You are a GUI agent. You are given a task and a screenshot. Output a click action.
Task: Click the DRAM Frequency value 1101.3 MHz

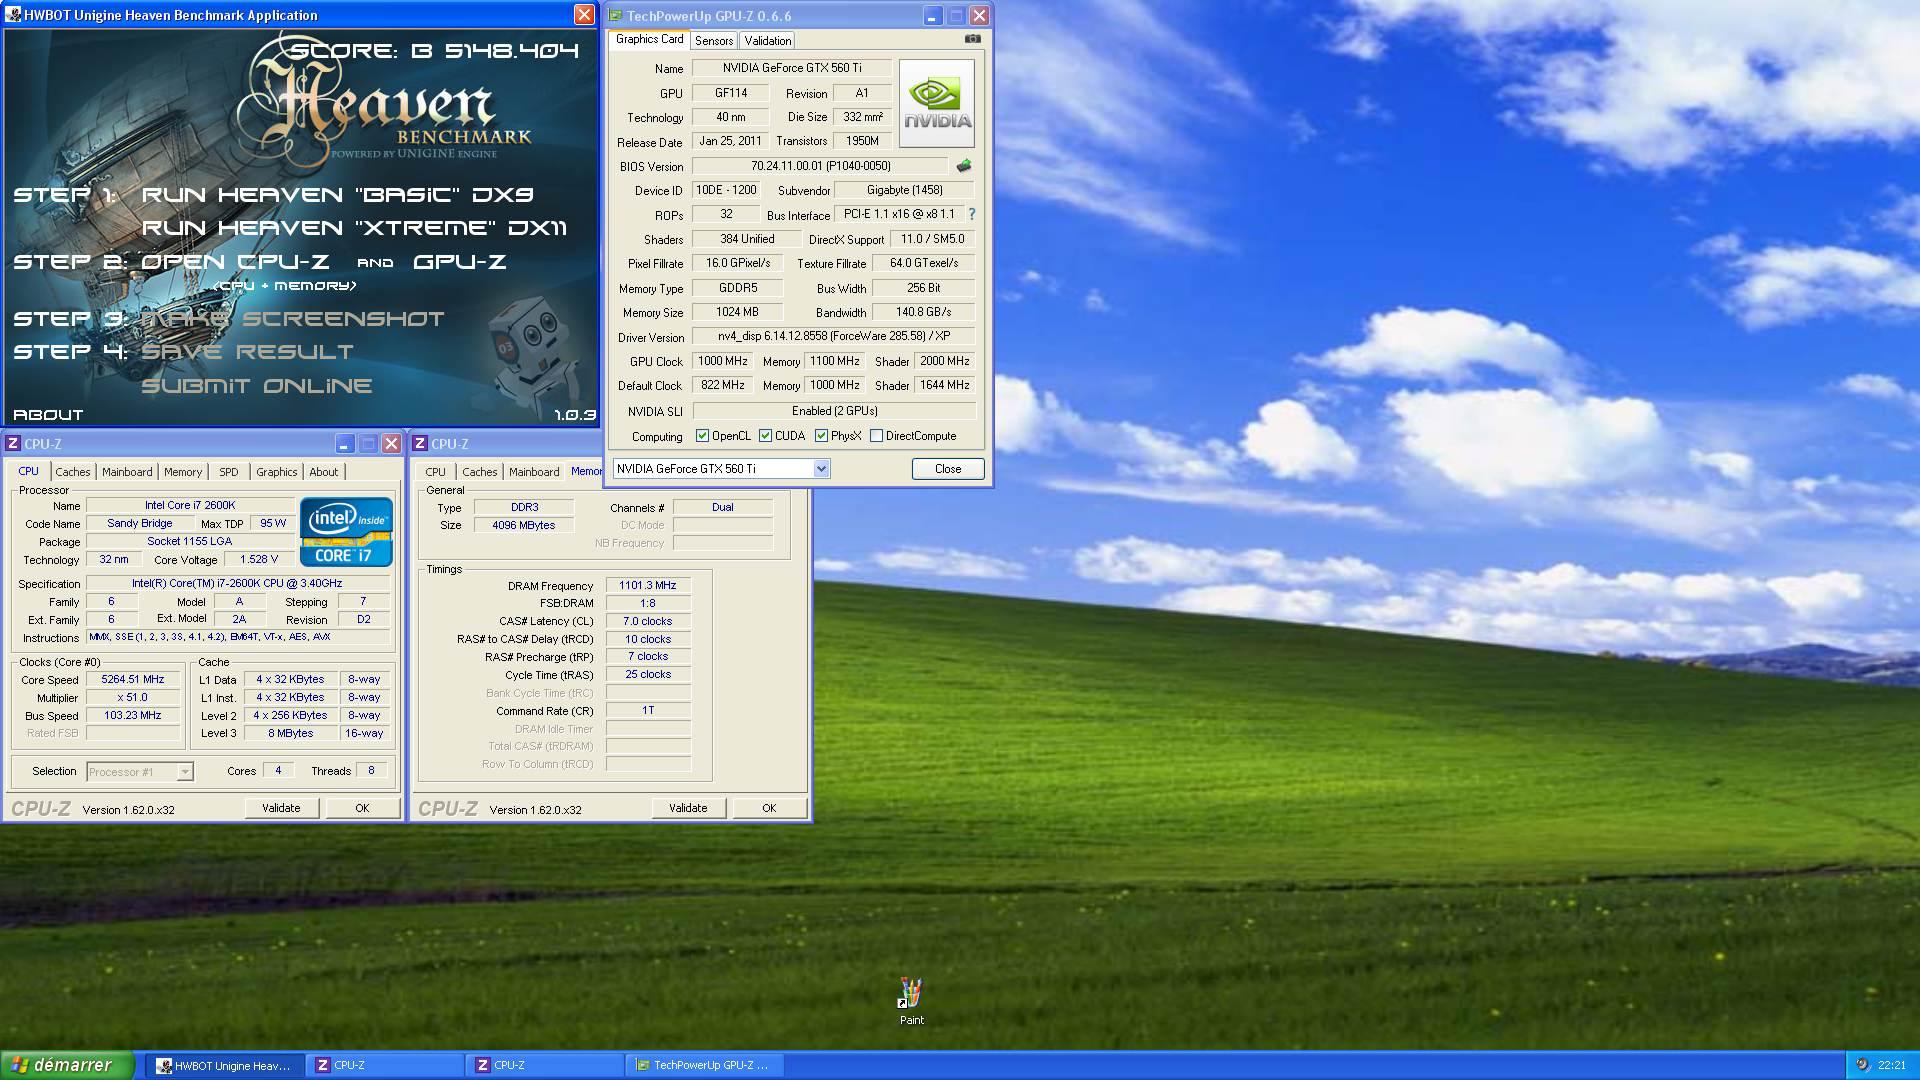(x=647, y=586)
